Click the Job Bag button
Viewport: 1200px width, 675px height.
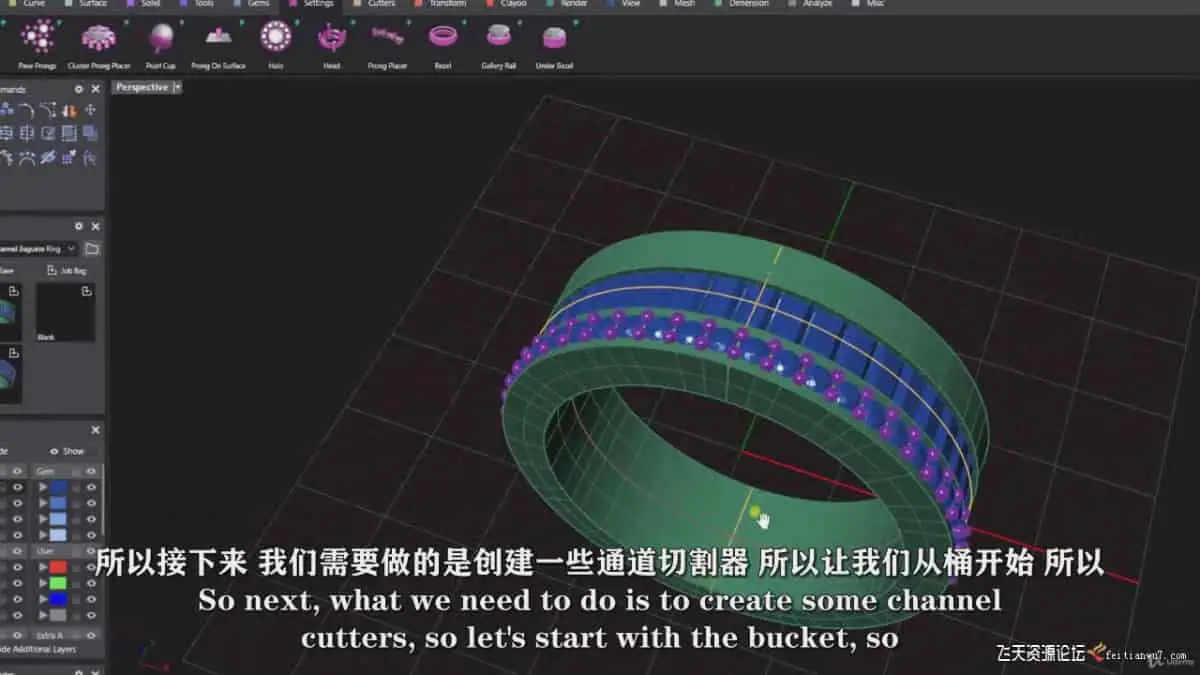[x=67, y=270]
